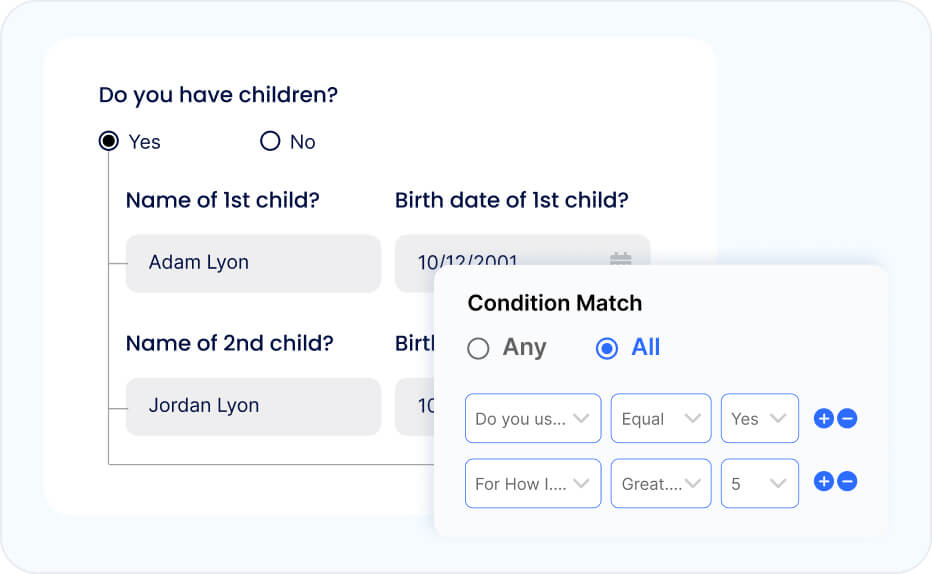Click the Adam Lyon name field
The height and width of the screenshot is (574, 932).
click(x=253, y=263)
